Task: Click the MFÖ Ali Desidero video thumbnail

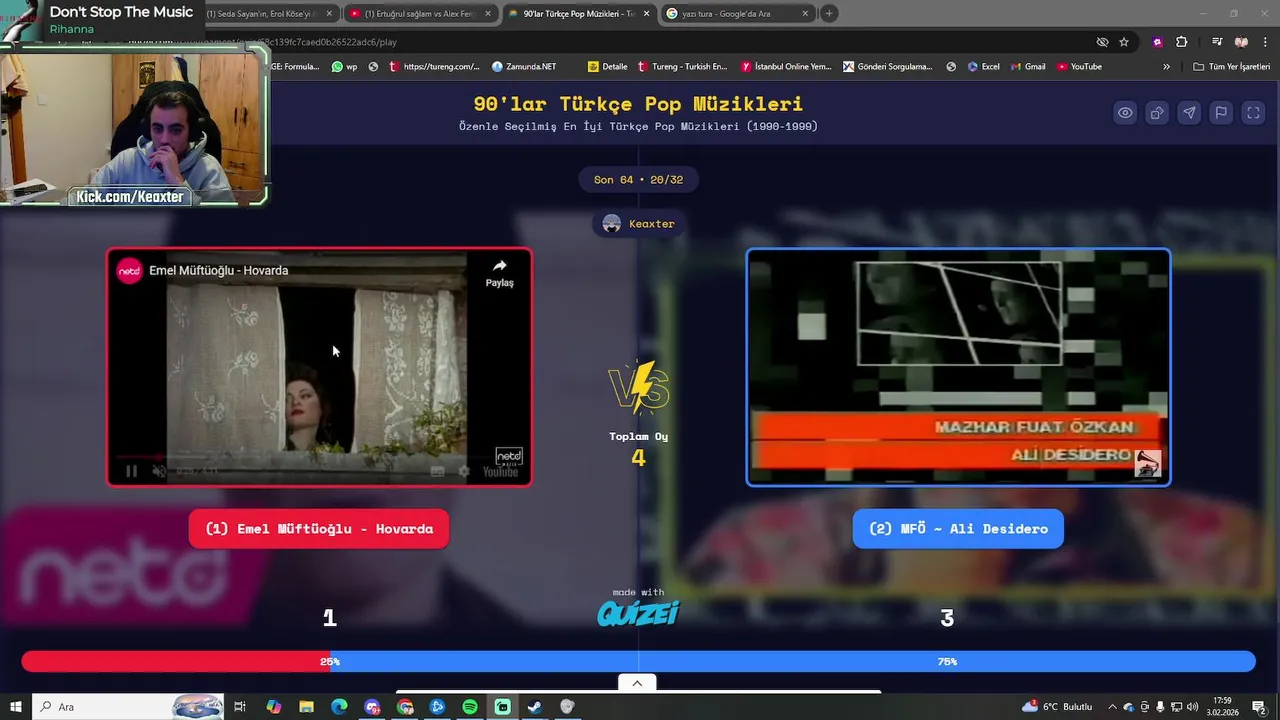Action: point(958,367)
